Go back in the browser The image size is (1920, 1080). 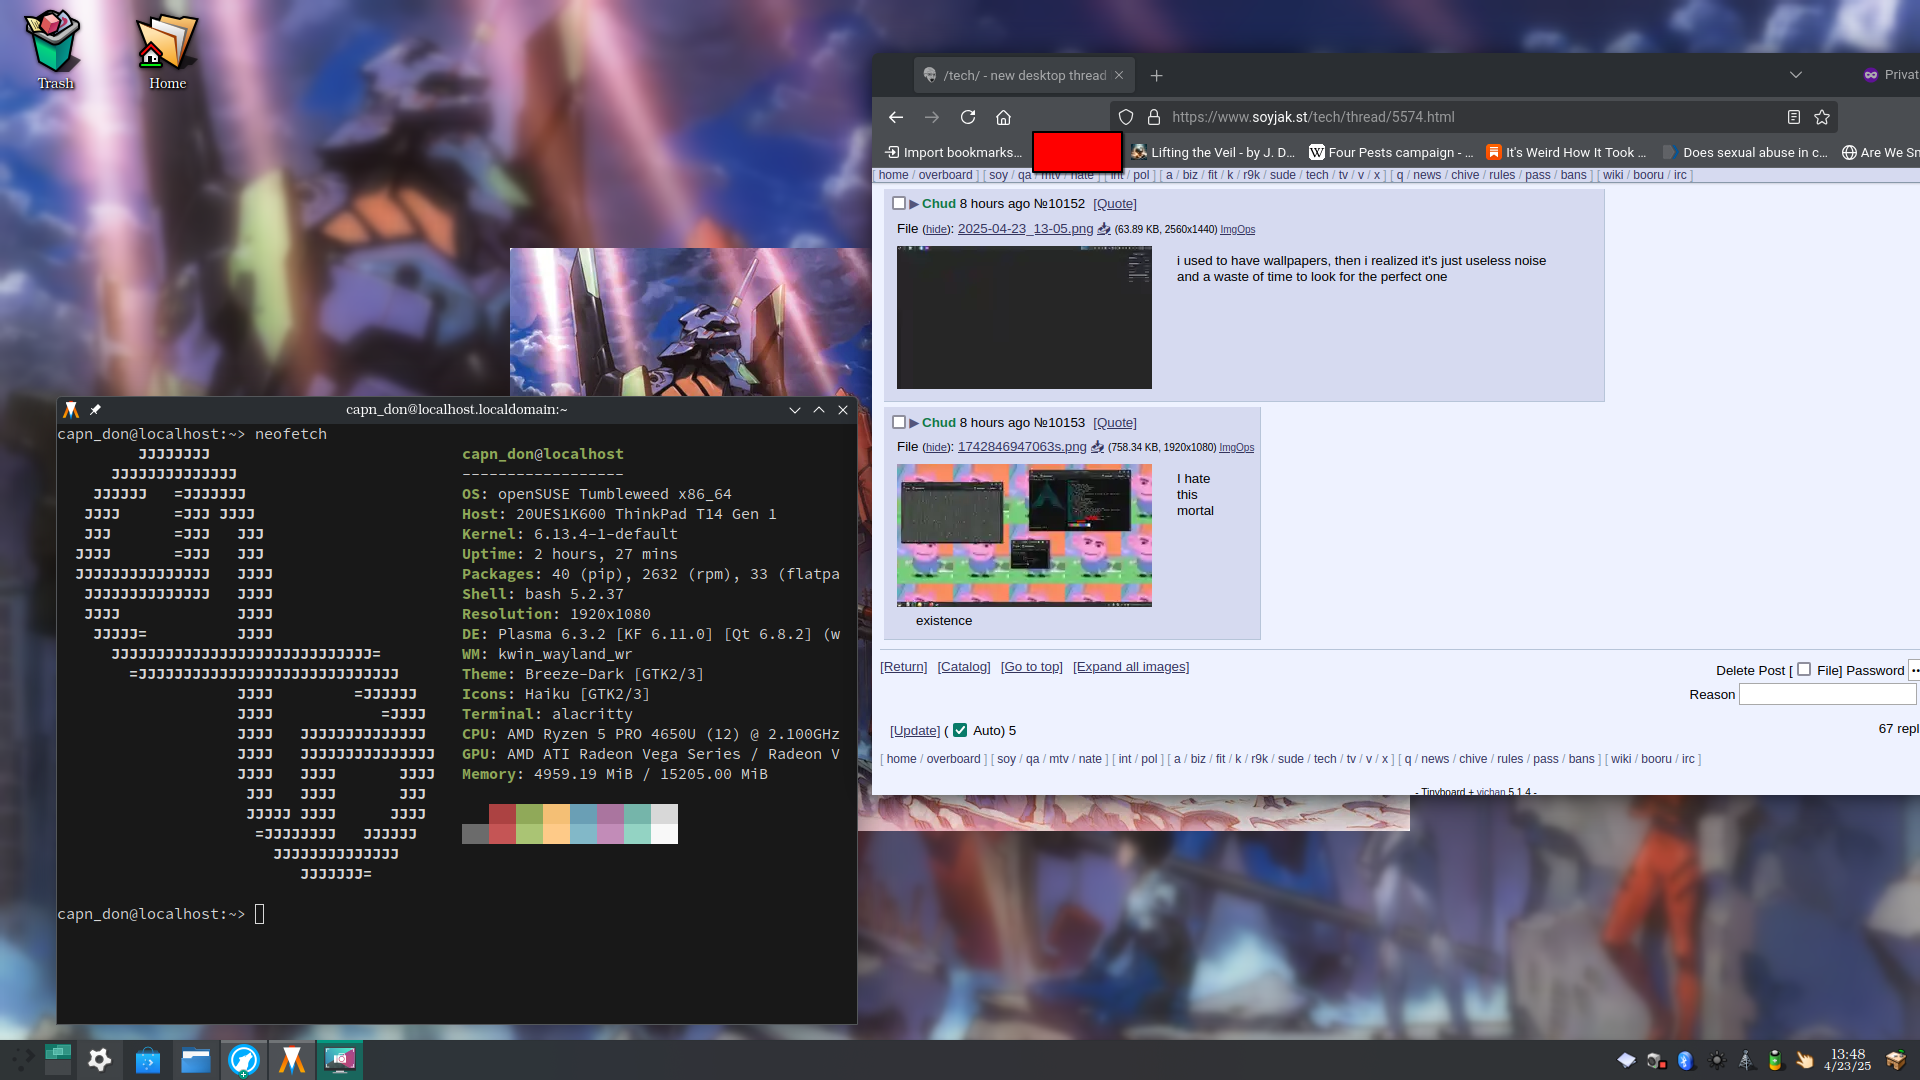pos(896,117)
